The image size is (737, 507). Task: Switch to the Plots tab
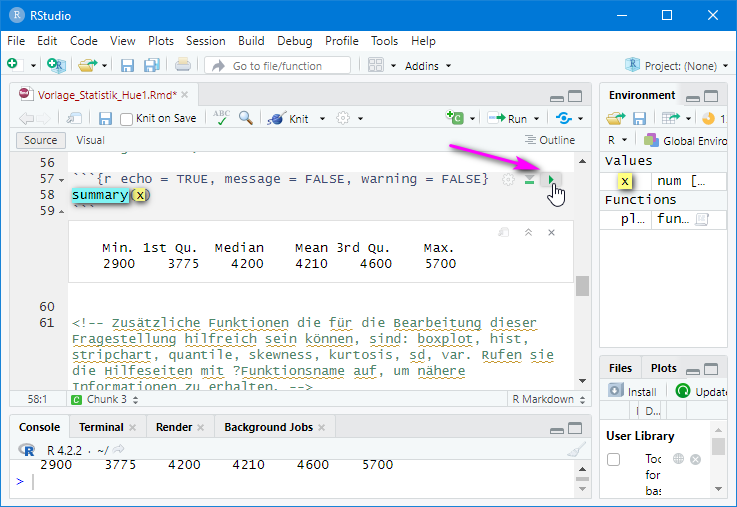click(663, 368)
